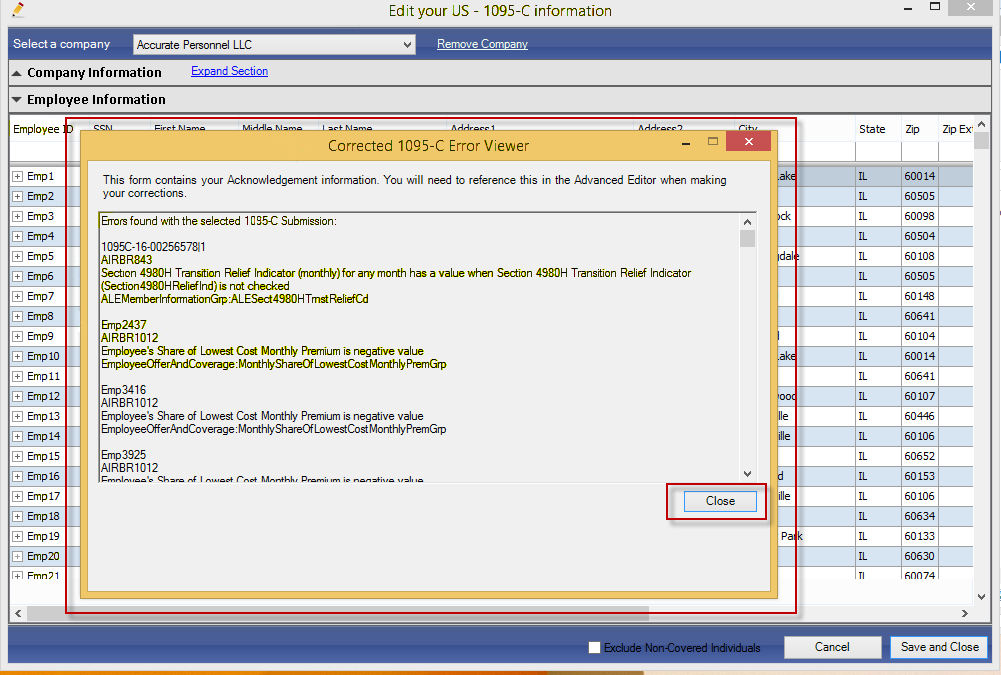Maximize the Error Viewer dialog

click(x=713, y=141)
